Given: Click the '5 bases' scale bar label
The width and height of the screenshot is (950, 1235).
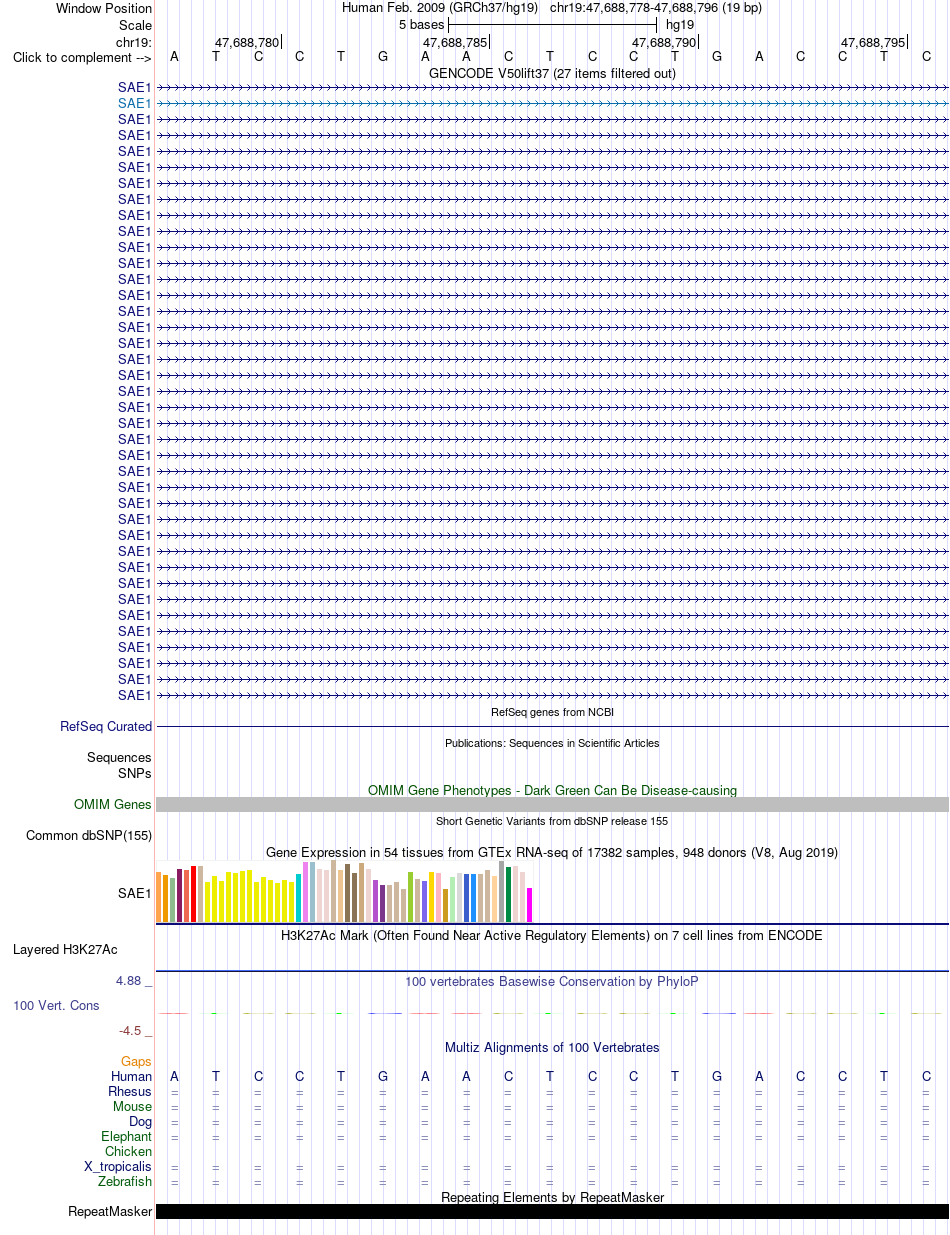Looking at the screenshot, I should pyautogui.click(x=421, y=25).
